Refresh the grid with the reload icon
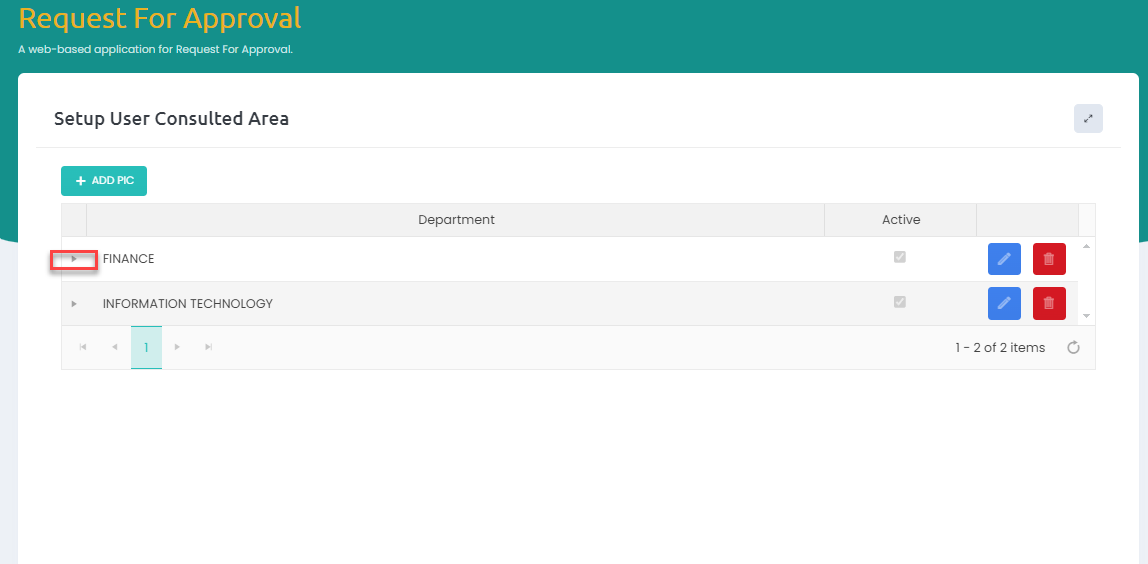 [x=1073, y=348]
